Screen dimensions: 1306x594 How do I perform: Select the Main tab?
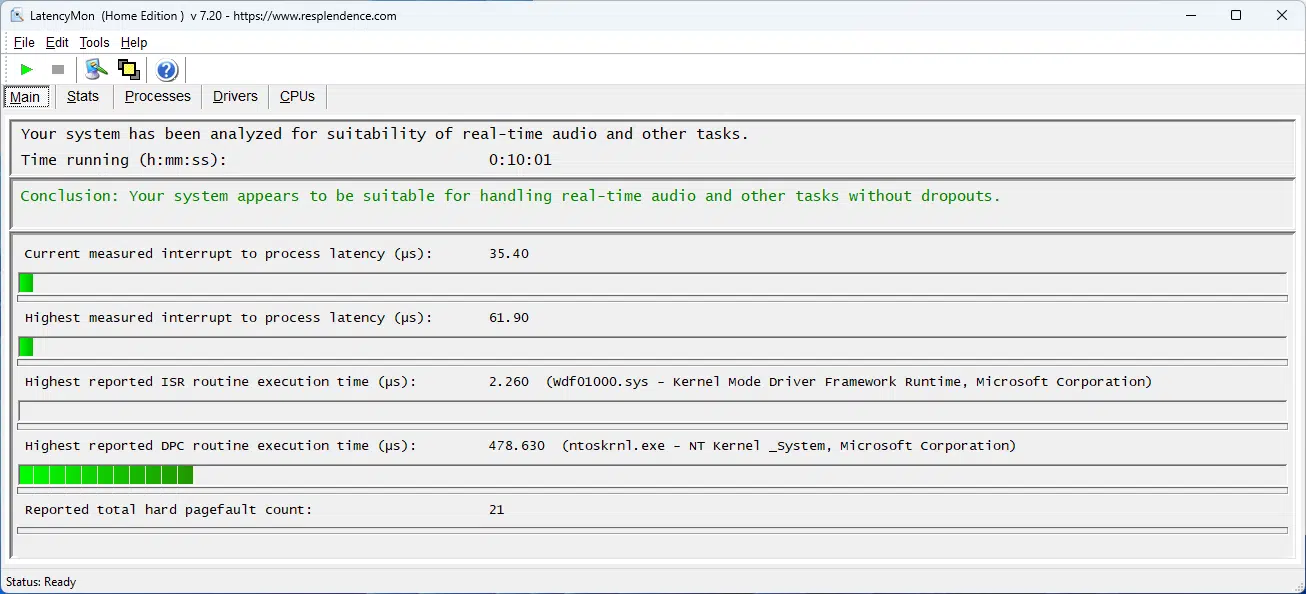point(25,97)
